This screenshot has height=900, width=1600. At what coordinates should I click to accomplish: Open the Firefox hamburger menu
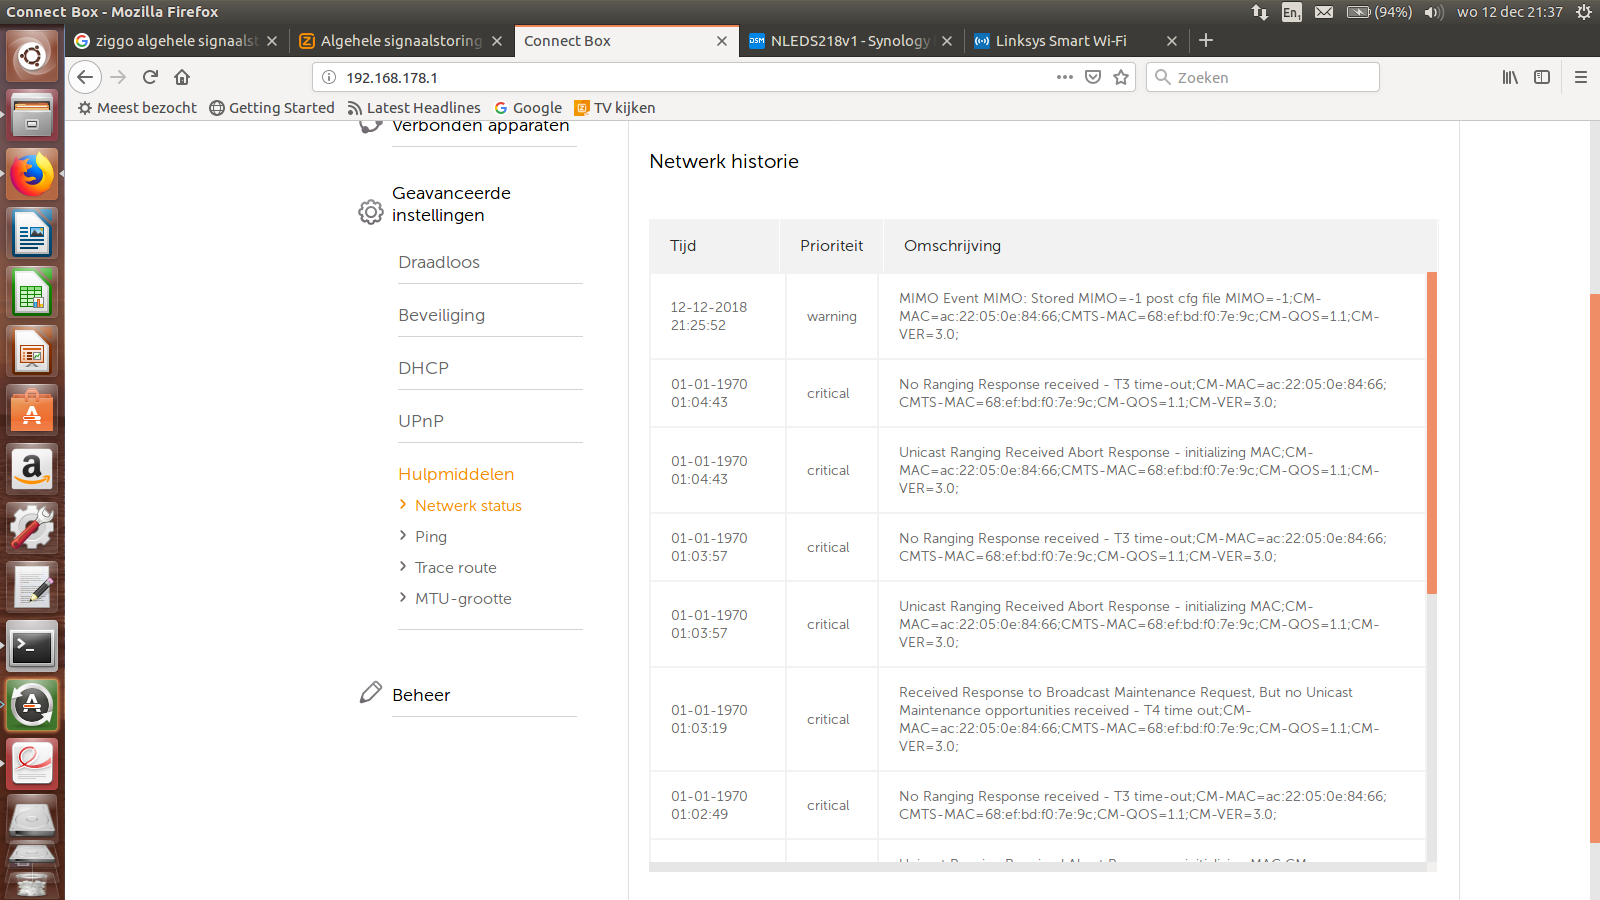coord(1581,77)
